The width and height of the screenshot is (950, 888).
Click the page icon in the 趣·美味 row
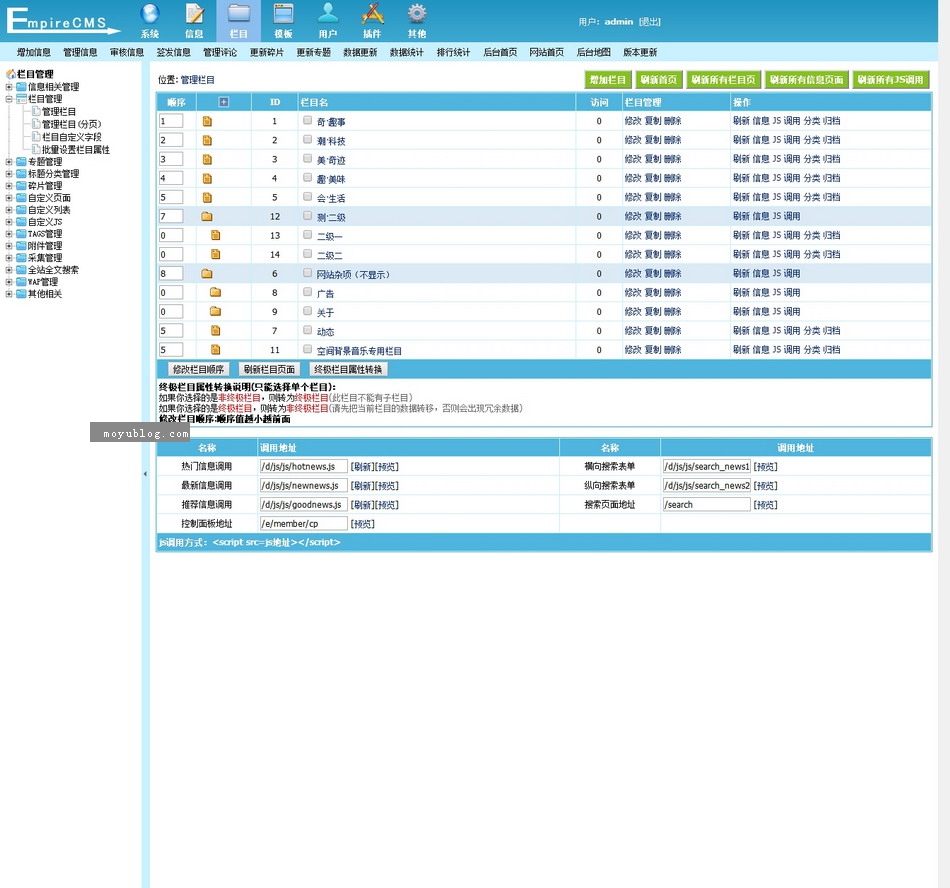coord(207,179)
